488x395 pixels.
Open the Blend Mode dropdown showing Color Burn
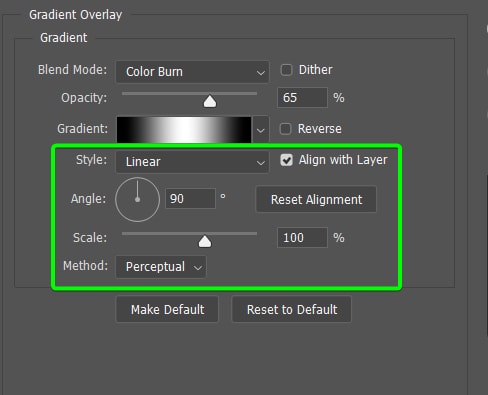pos(192,72)
